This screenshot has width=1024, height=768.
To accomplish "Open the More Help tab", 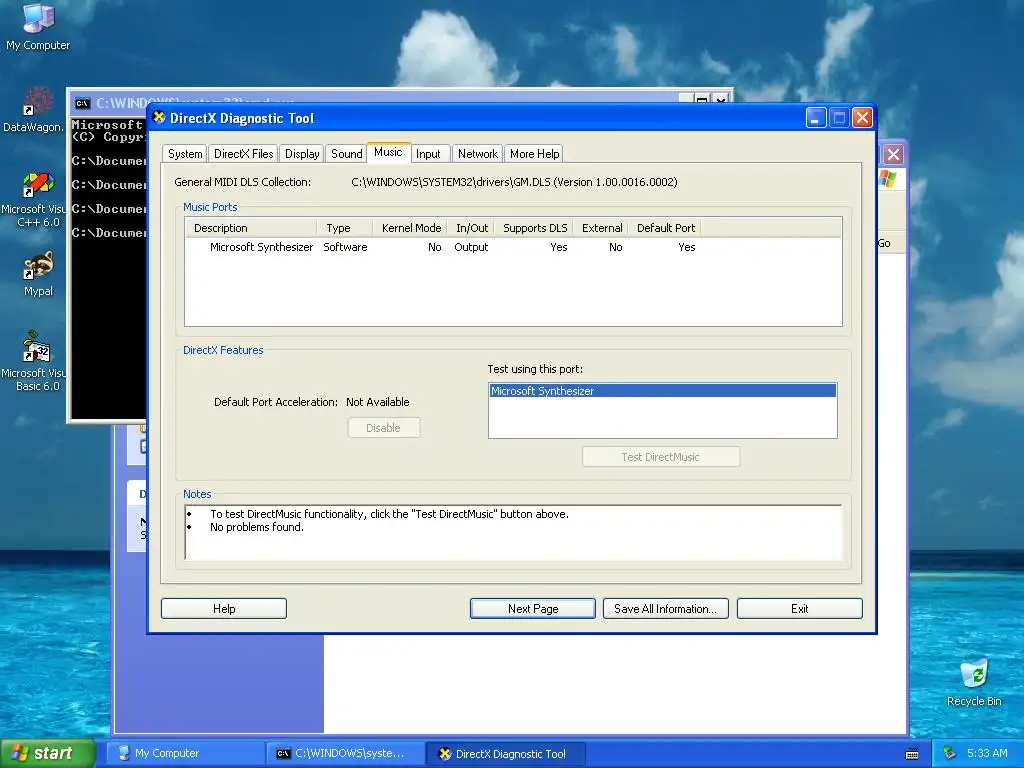I will [x=534, y=153].
